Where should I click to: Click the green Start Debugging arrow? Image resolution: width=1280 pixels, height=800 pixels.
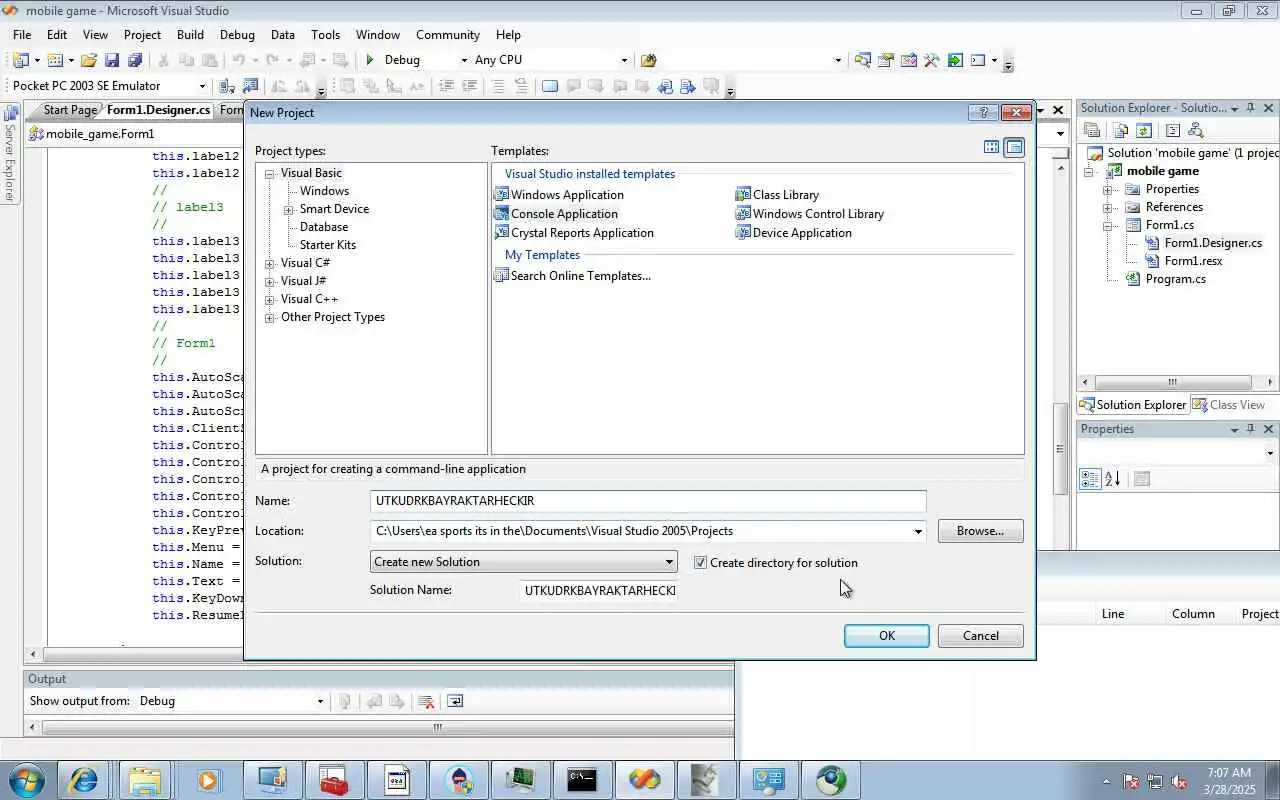(370, 60)
